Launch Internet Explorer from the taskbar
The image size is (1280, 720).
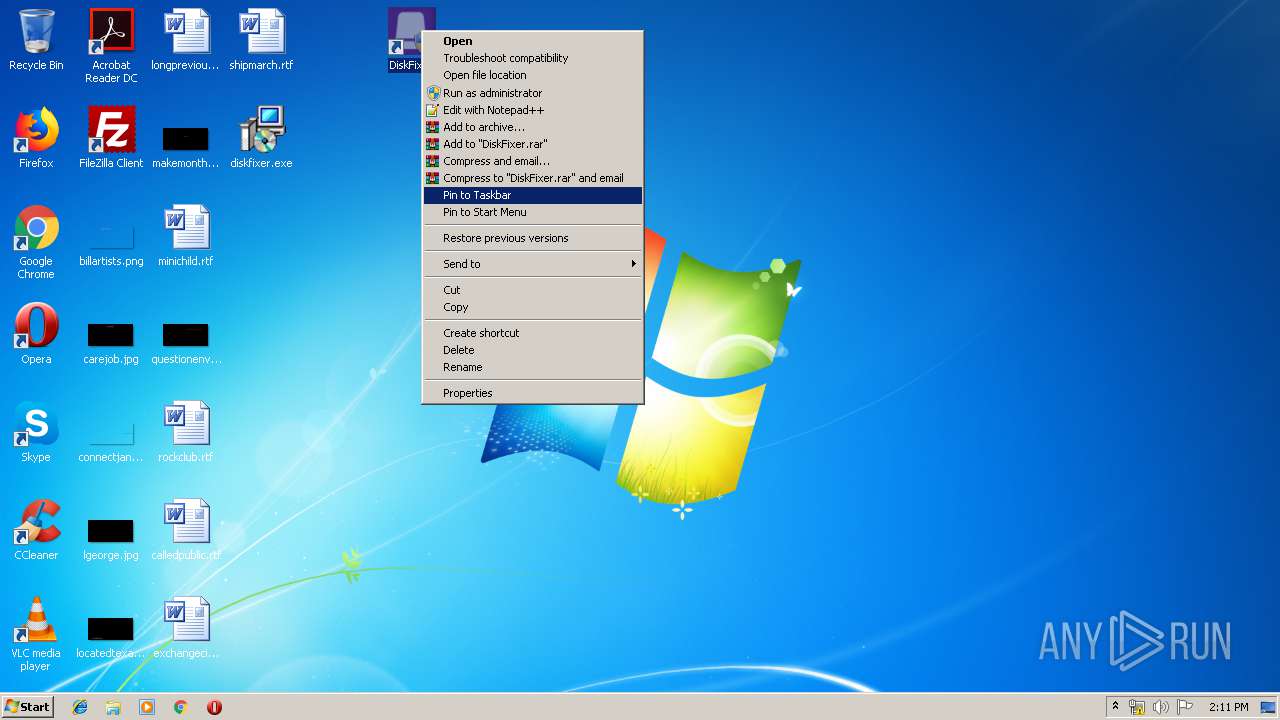pos(80,707)
